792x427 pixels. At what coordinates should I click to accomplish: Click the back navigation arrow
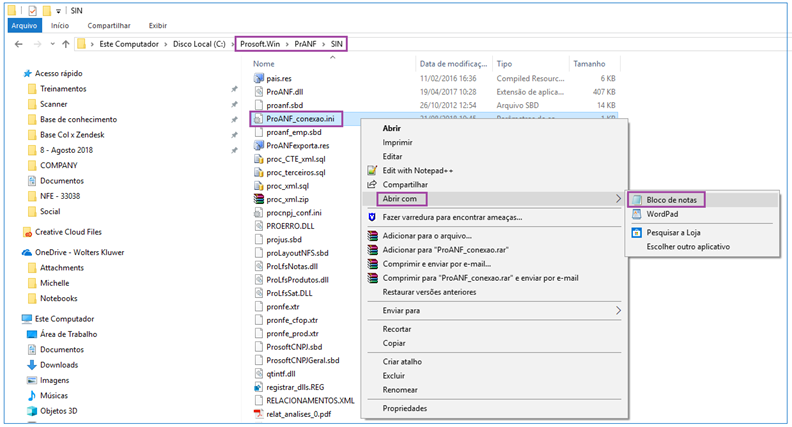pyautogui.click(x=19, y=44)
